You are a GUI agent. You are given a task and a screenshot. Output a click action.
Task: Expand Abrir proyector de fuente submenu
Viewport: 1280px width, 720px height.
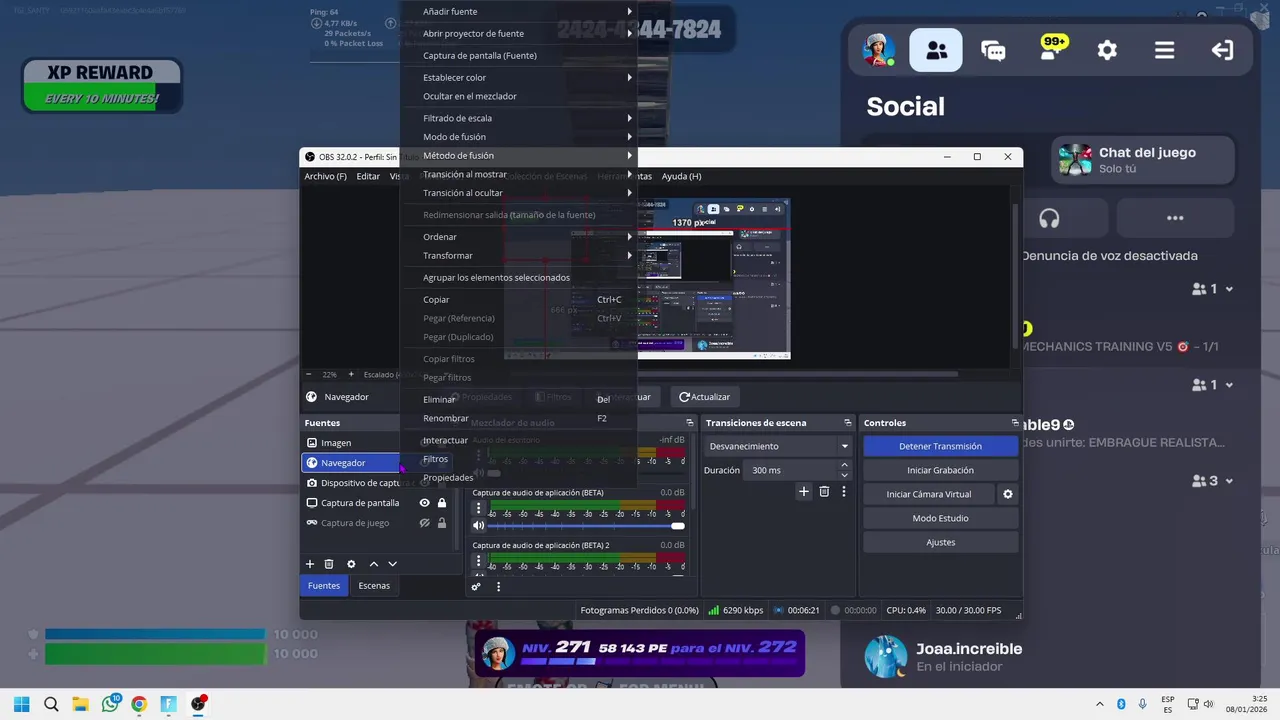[519, 34]
